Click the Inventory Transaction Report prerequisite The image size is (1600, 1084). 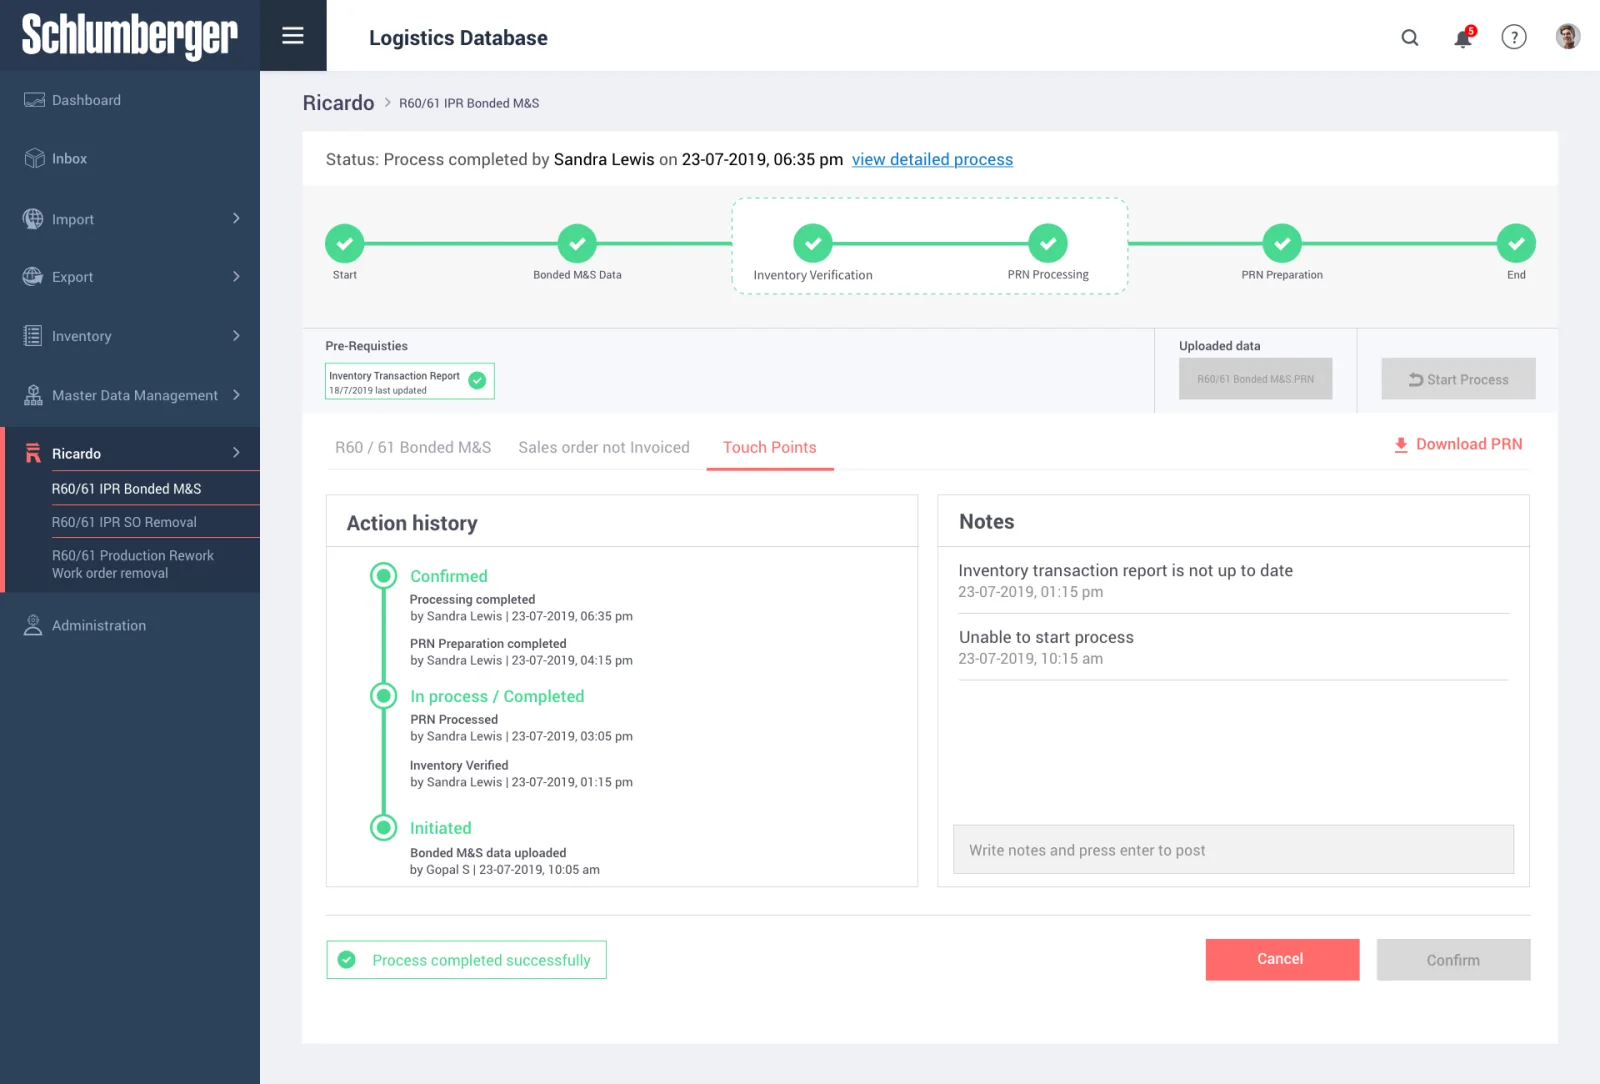(410, 381)
